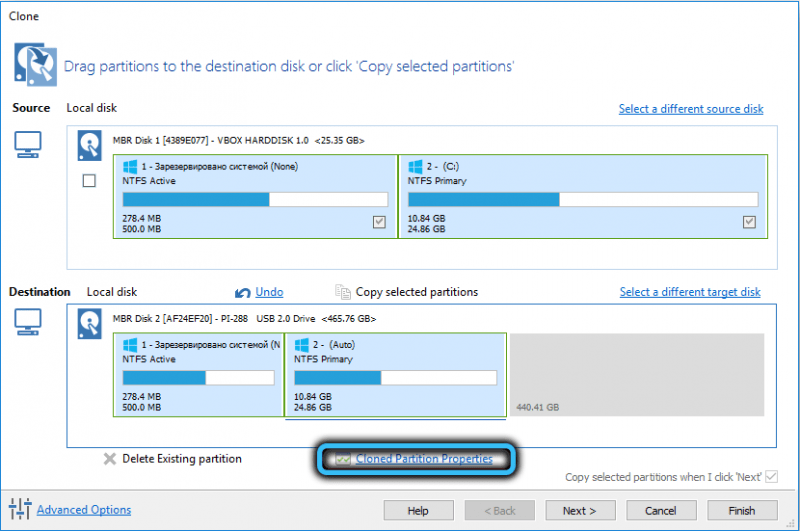Screen dimensions: 800x531
Task: Click the Cancel button
Action: pyautogui.click(x=661, y=511)
